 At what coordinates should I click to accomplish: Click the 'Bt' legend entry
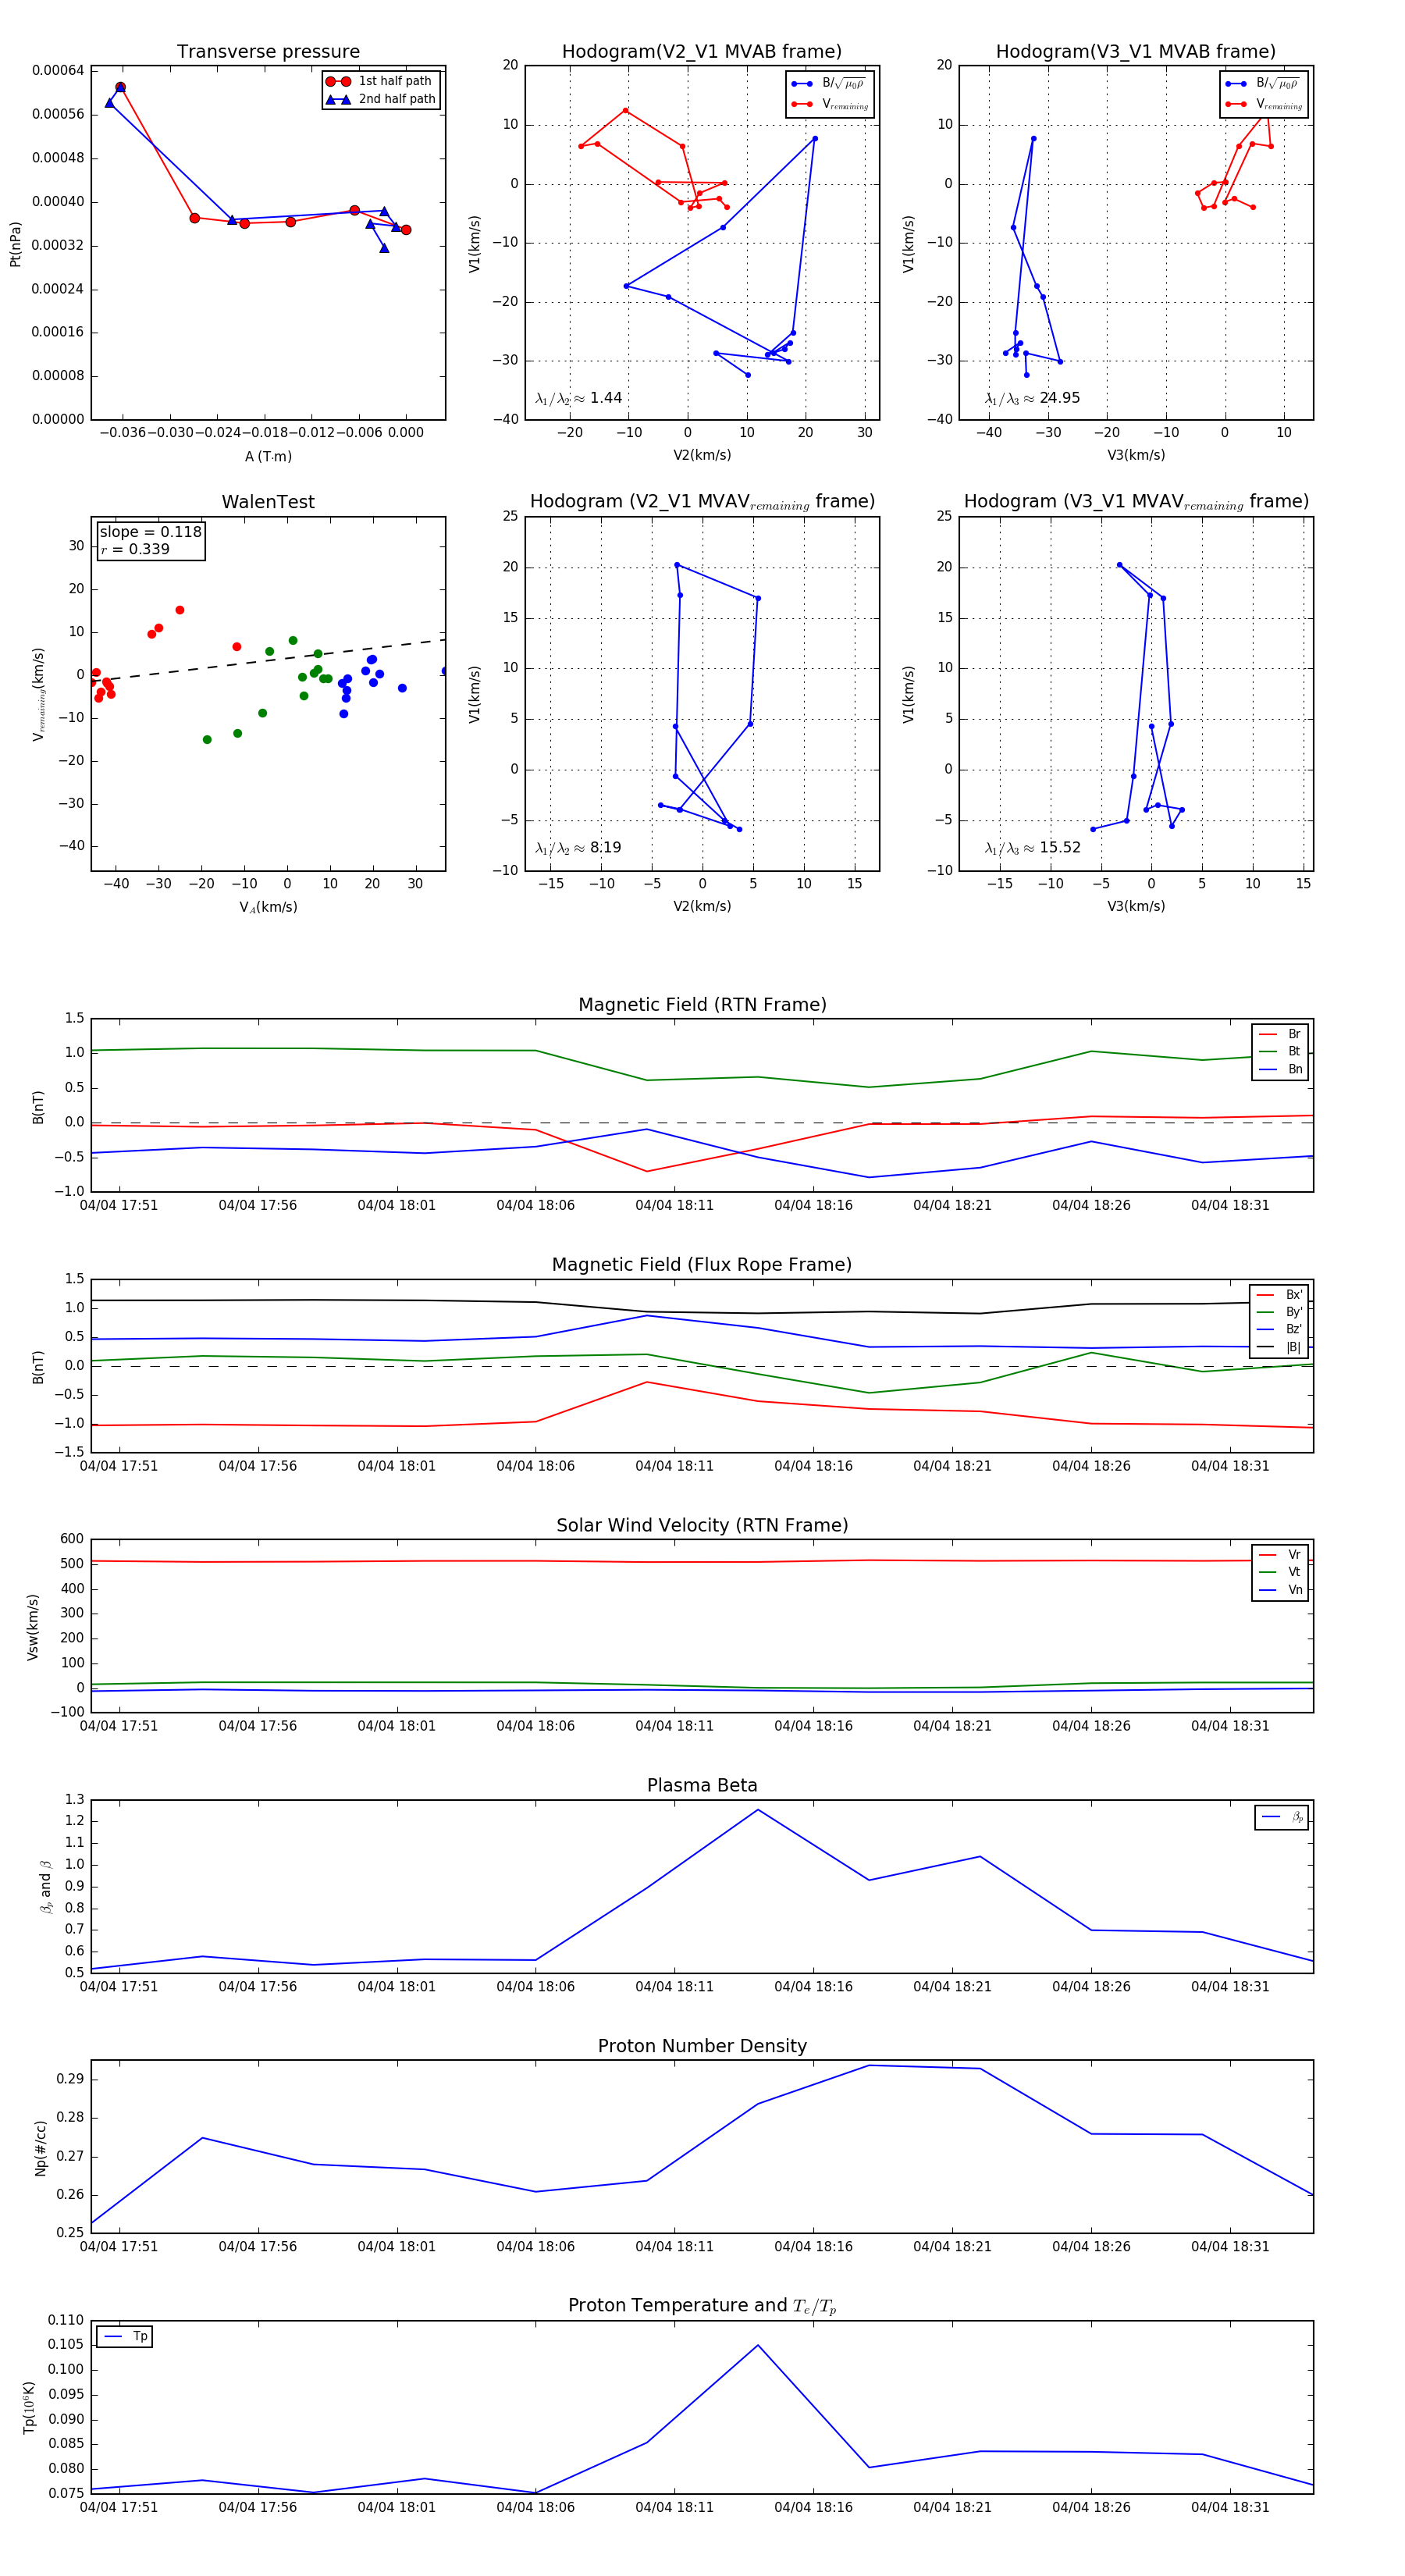[1281, 1051]
